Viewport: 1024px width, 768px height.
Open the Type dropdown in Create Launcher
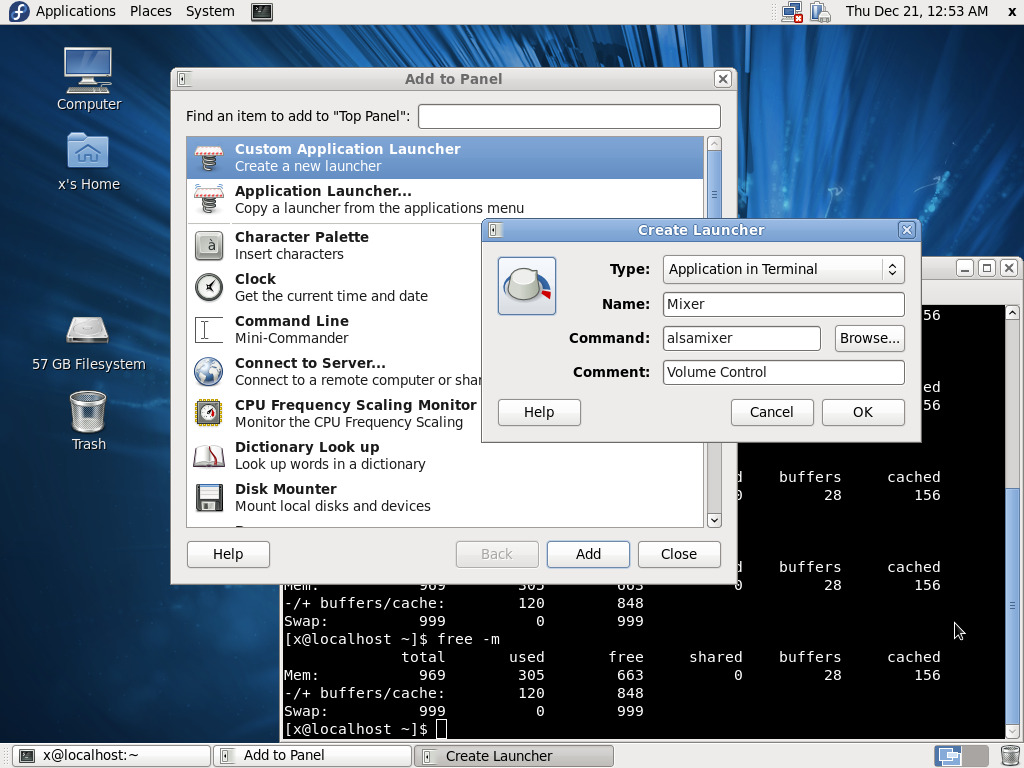783,269
